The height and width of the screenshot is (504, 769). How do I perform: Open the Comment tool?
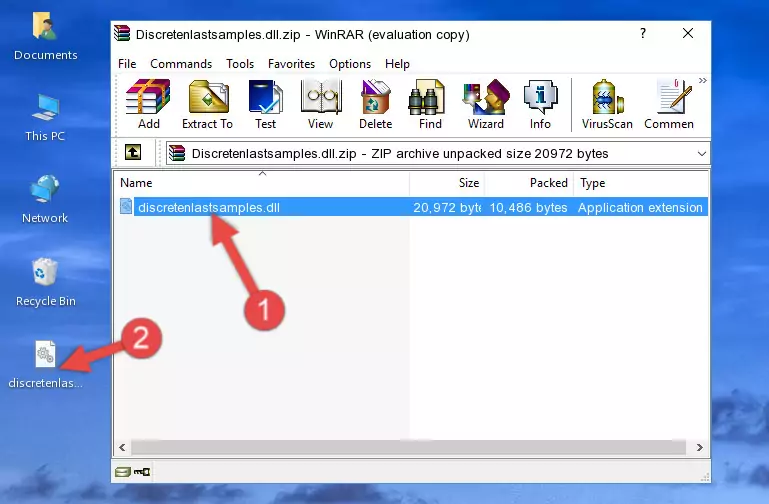pyautogui.click(x=669, y=104)
